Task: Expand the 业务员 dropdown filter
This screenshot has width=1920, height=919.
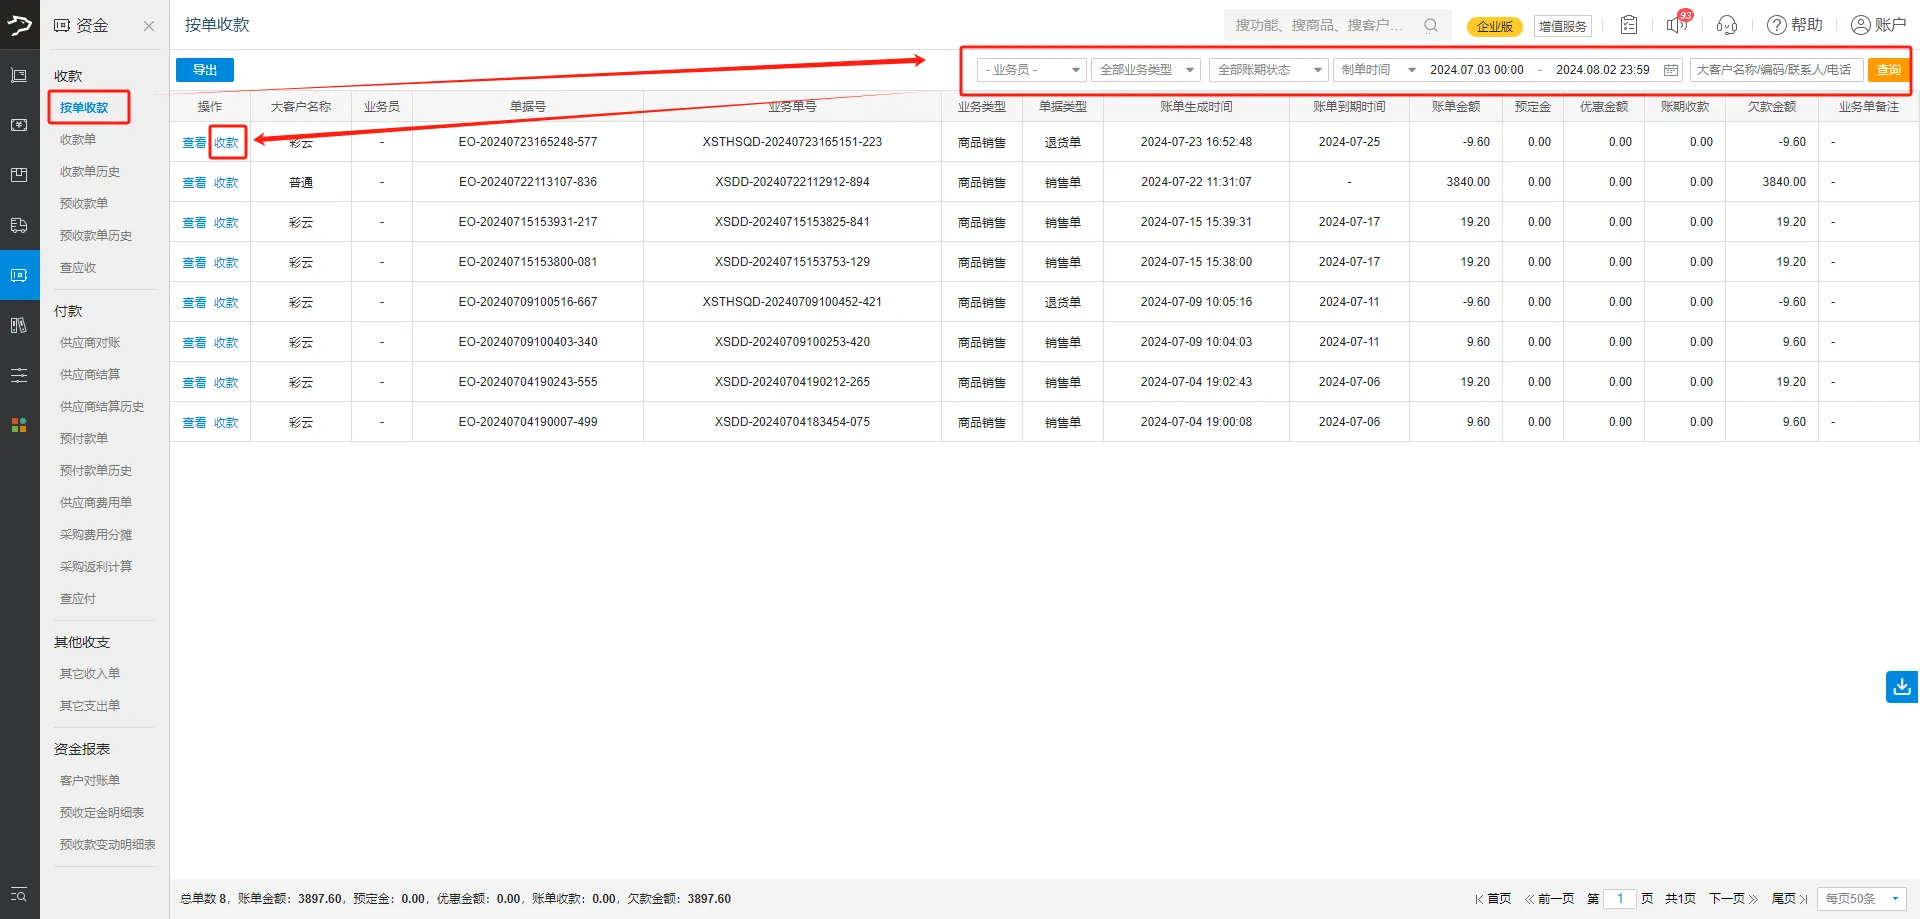Action: [x=1031, y=70]
